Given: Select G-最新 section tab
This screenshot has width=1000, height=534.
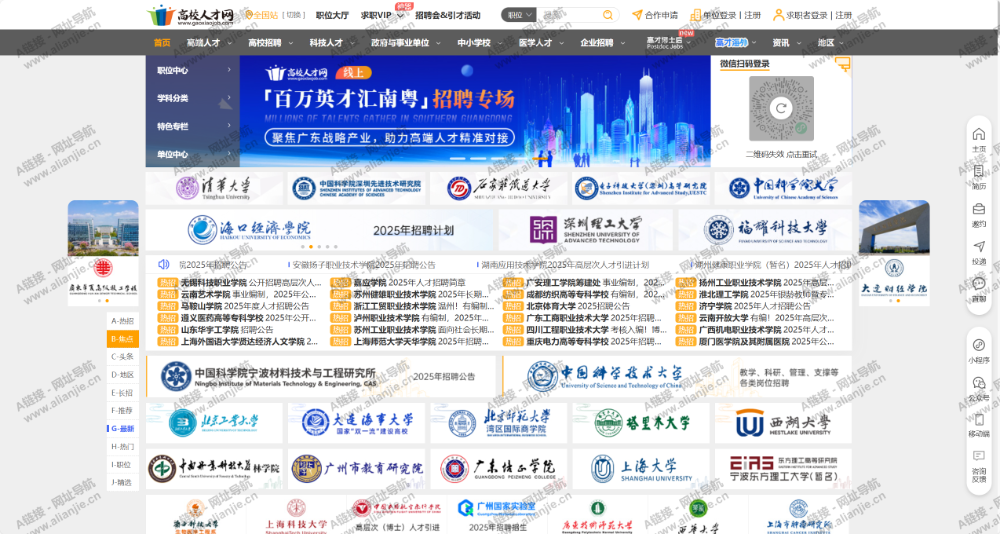Looking at the screenshot, I should click(x=122, y=429).
